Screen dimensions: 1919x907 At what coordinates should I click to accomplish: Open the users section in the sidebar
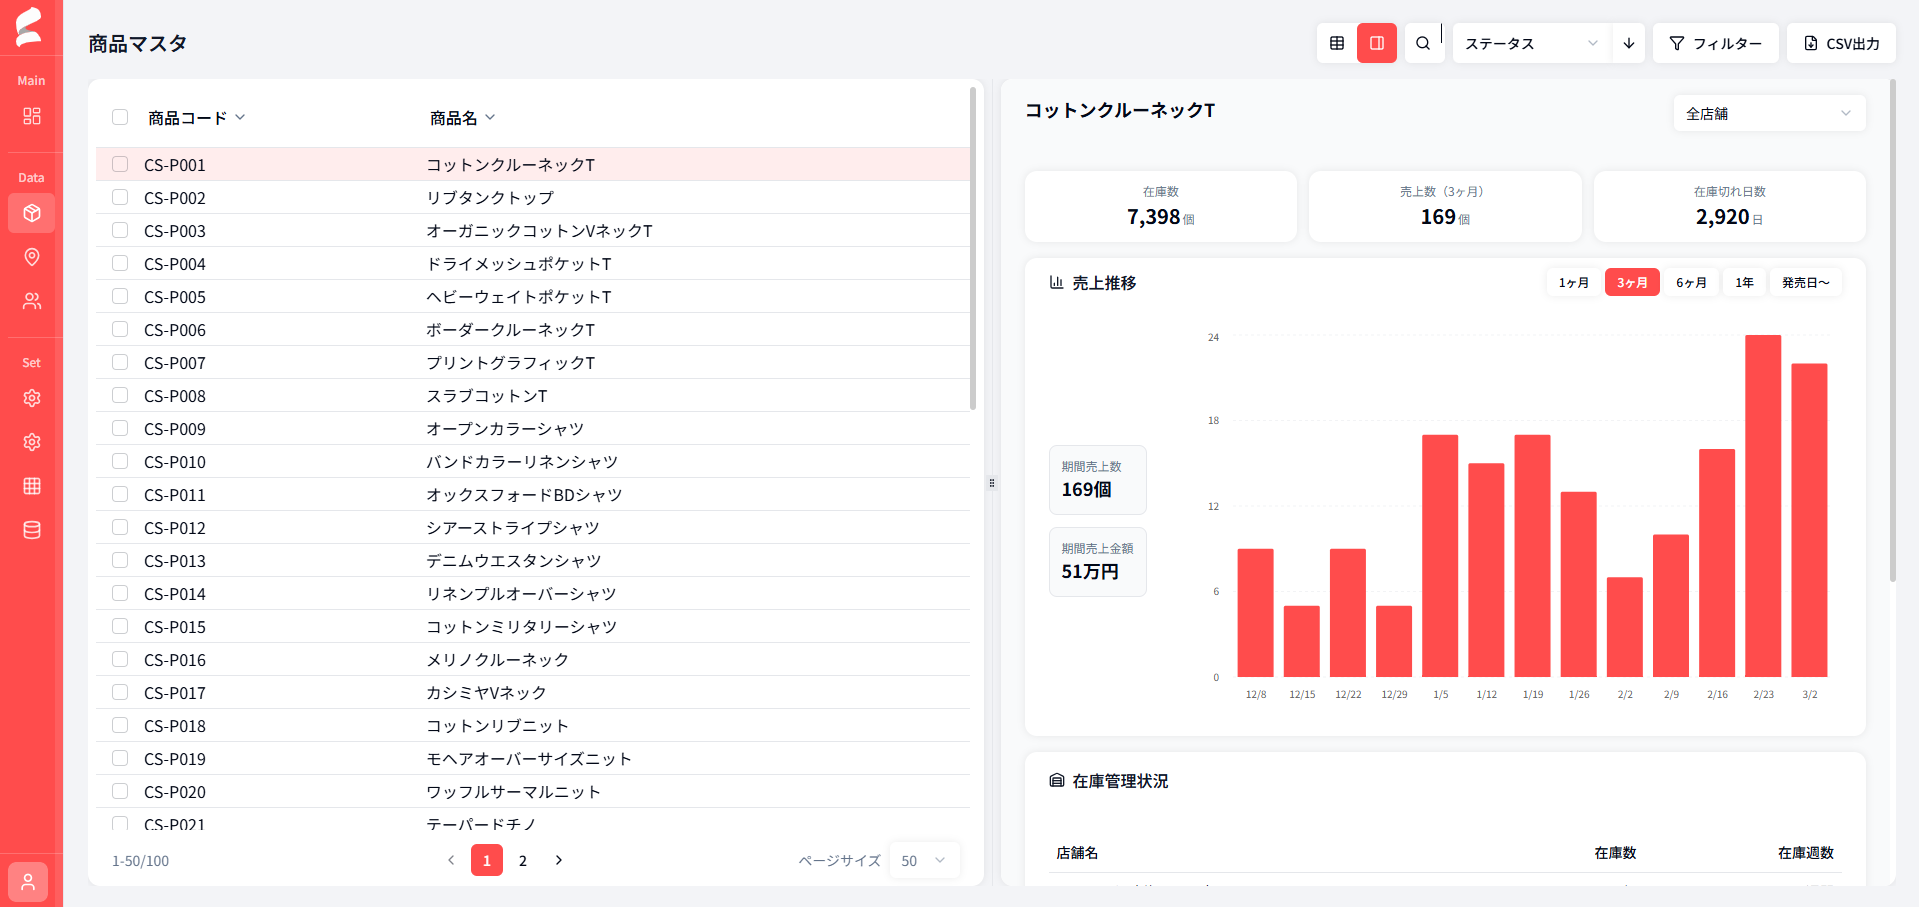pyautogui.click(x=32, y=301)
